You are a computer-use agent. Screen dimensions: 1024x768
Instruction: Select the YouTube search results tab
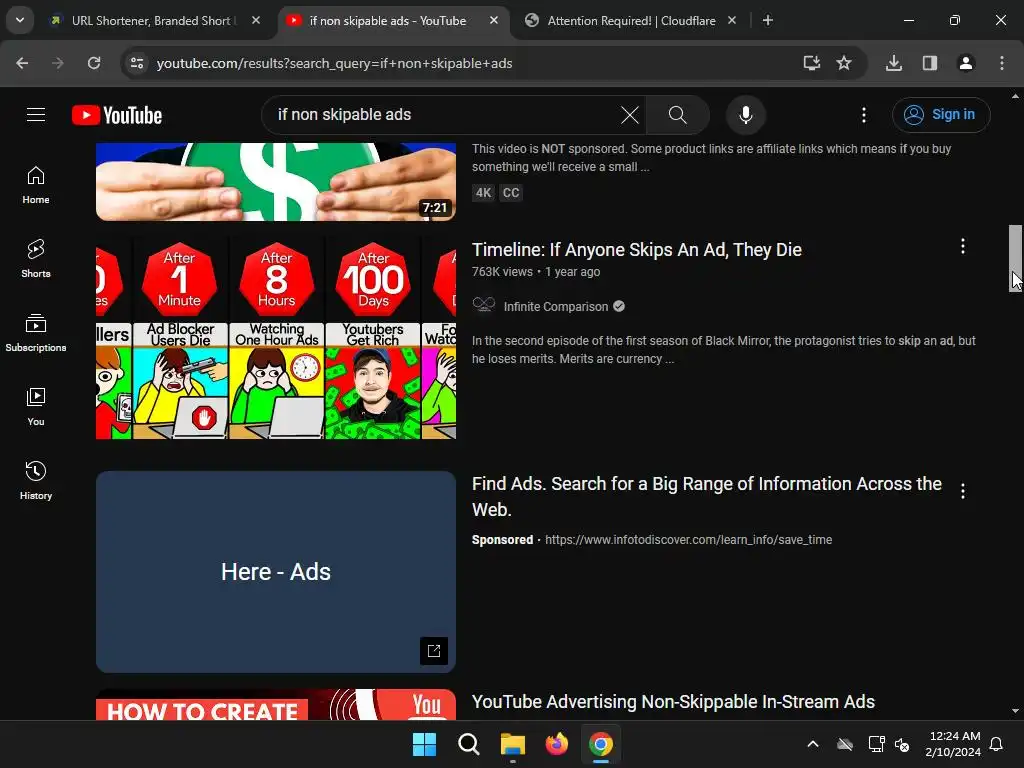click(388, 21)
